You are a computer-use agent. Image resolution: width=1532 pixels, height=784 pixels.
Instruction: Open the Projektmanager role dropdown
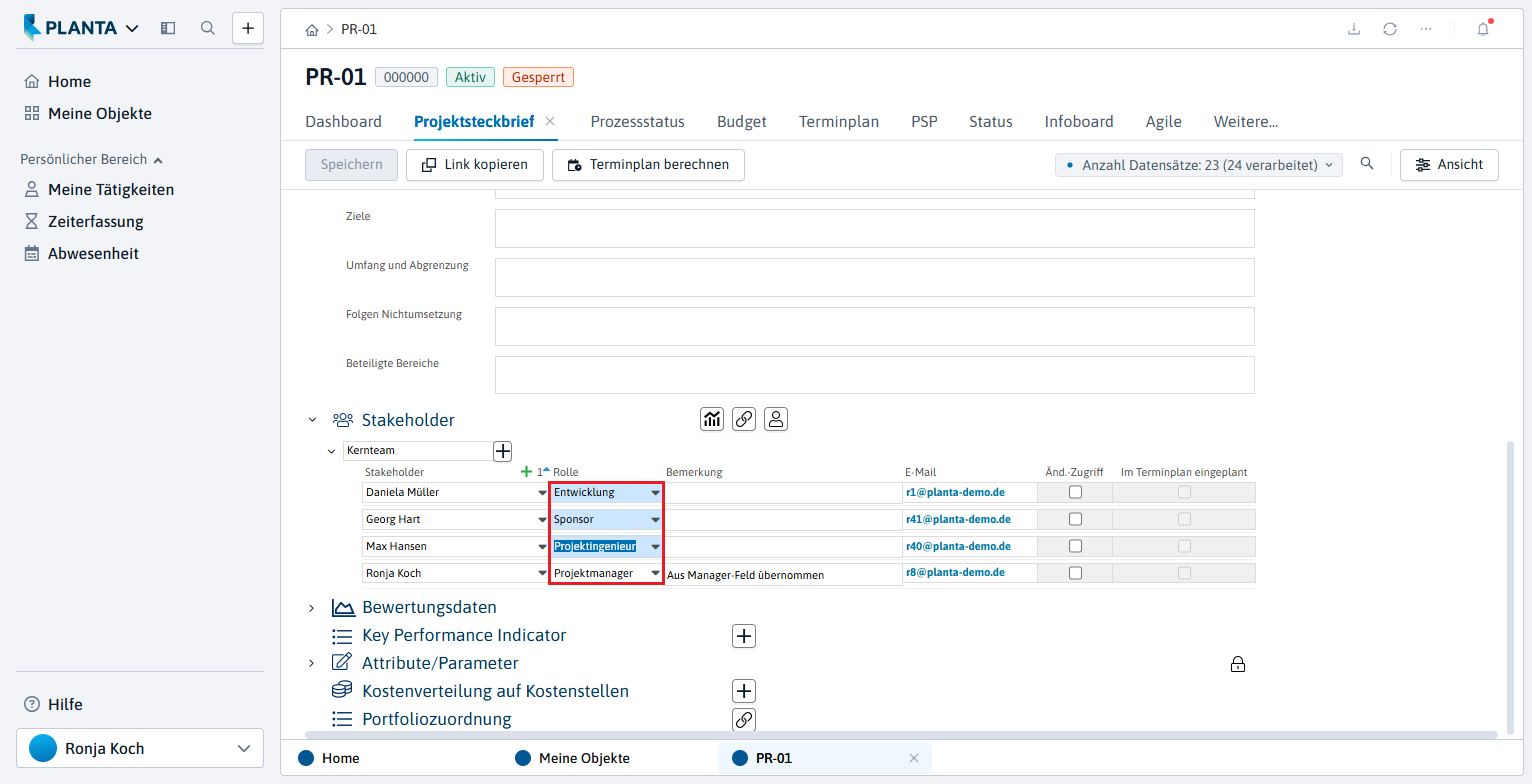click(656, 573)
